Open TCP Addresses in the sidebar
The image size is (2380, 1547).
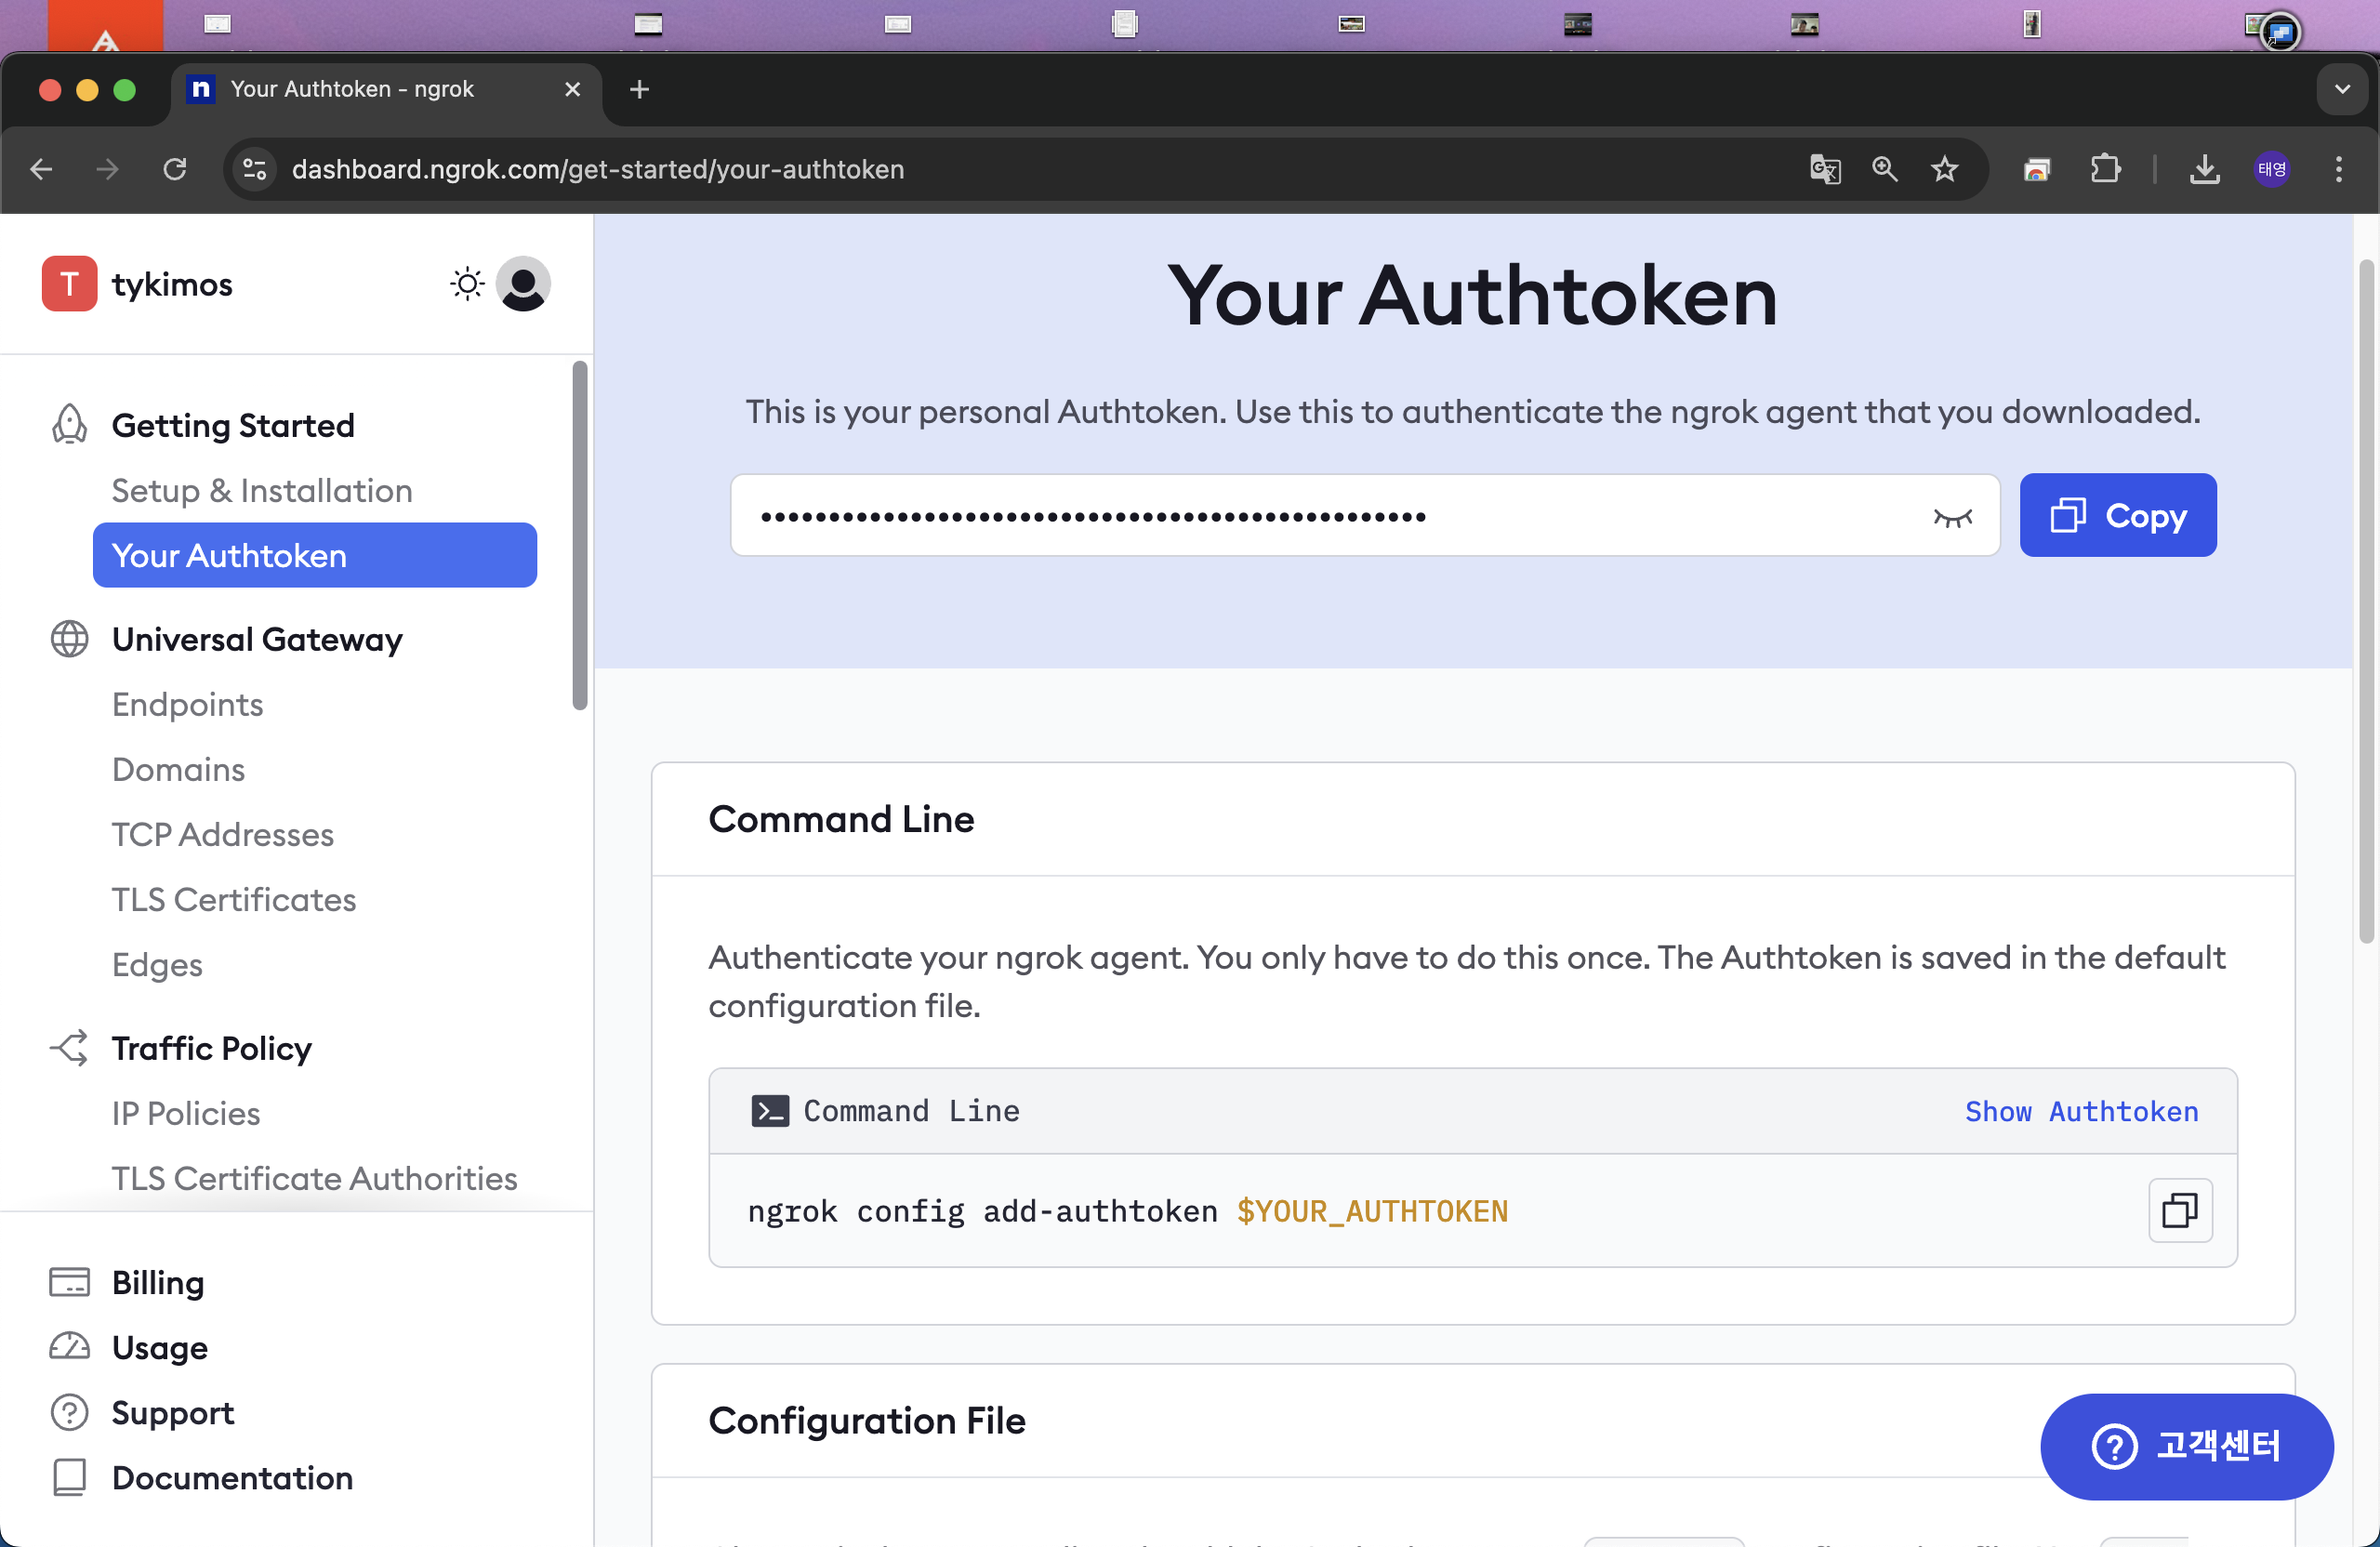pyautogui.click(x=222, y=834)
